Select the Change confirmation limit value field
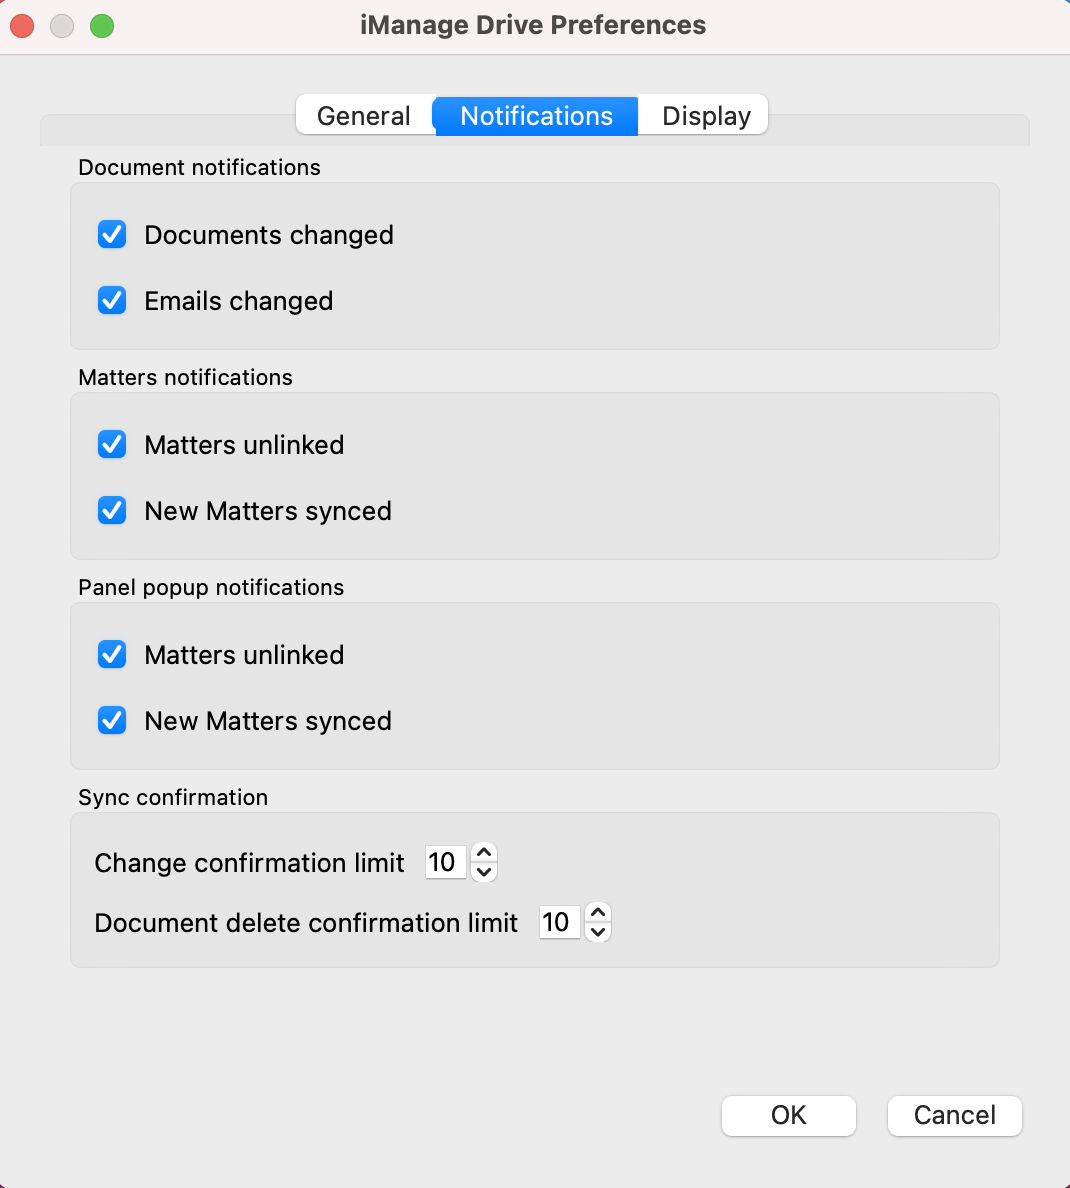The width and height of the screenshot is (1070, 1188). click(445, 862)
